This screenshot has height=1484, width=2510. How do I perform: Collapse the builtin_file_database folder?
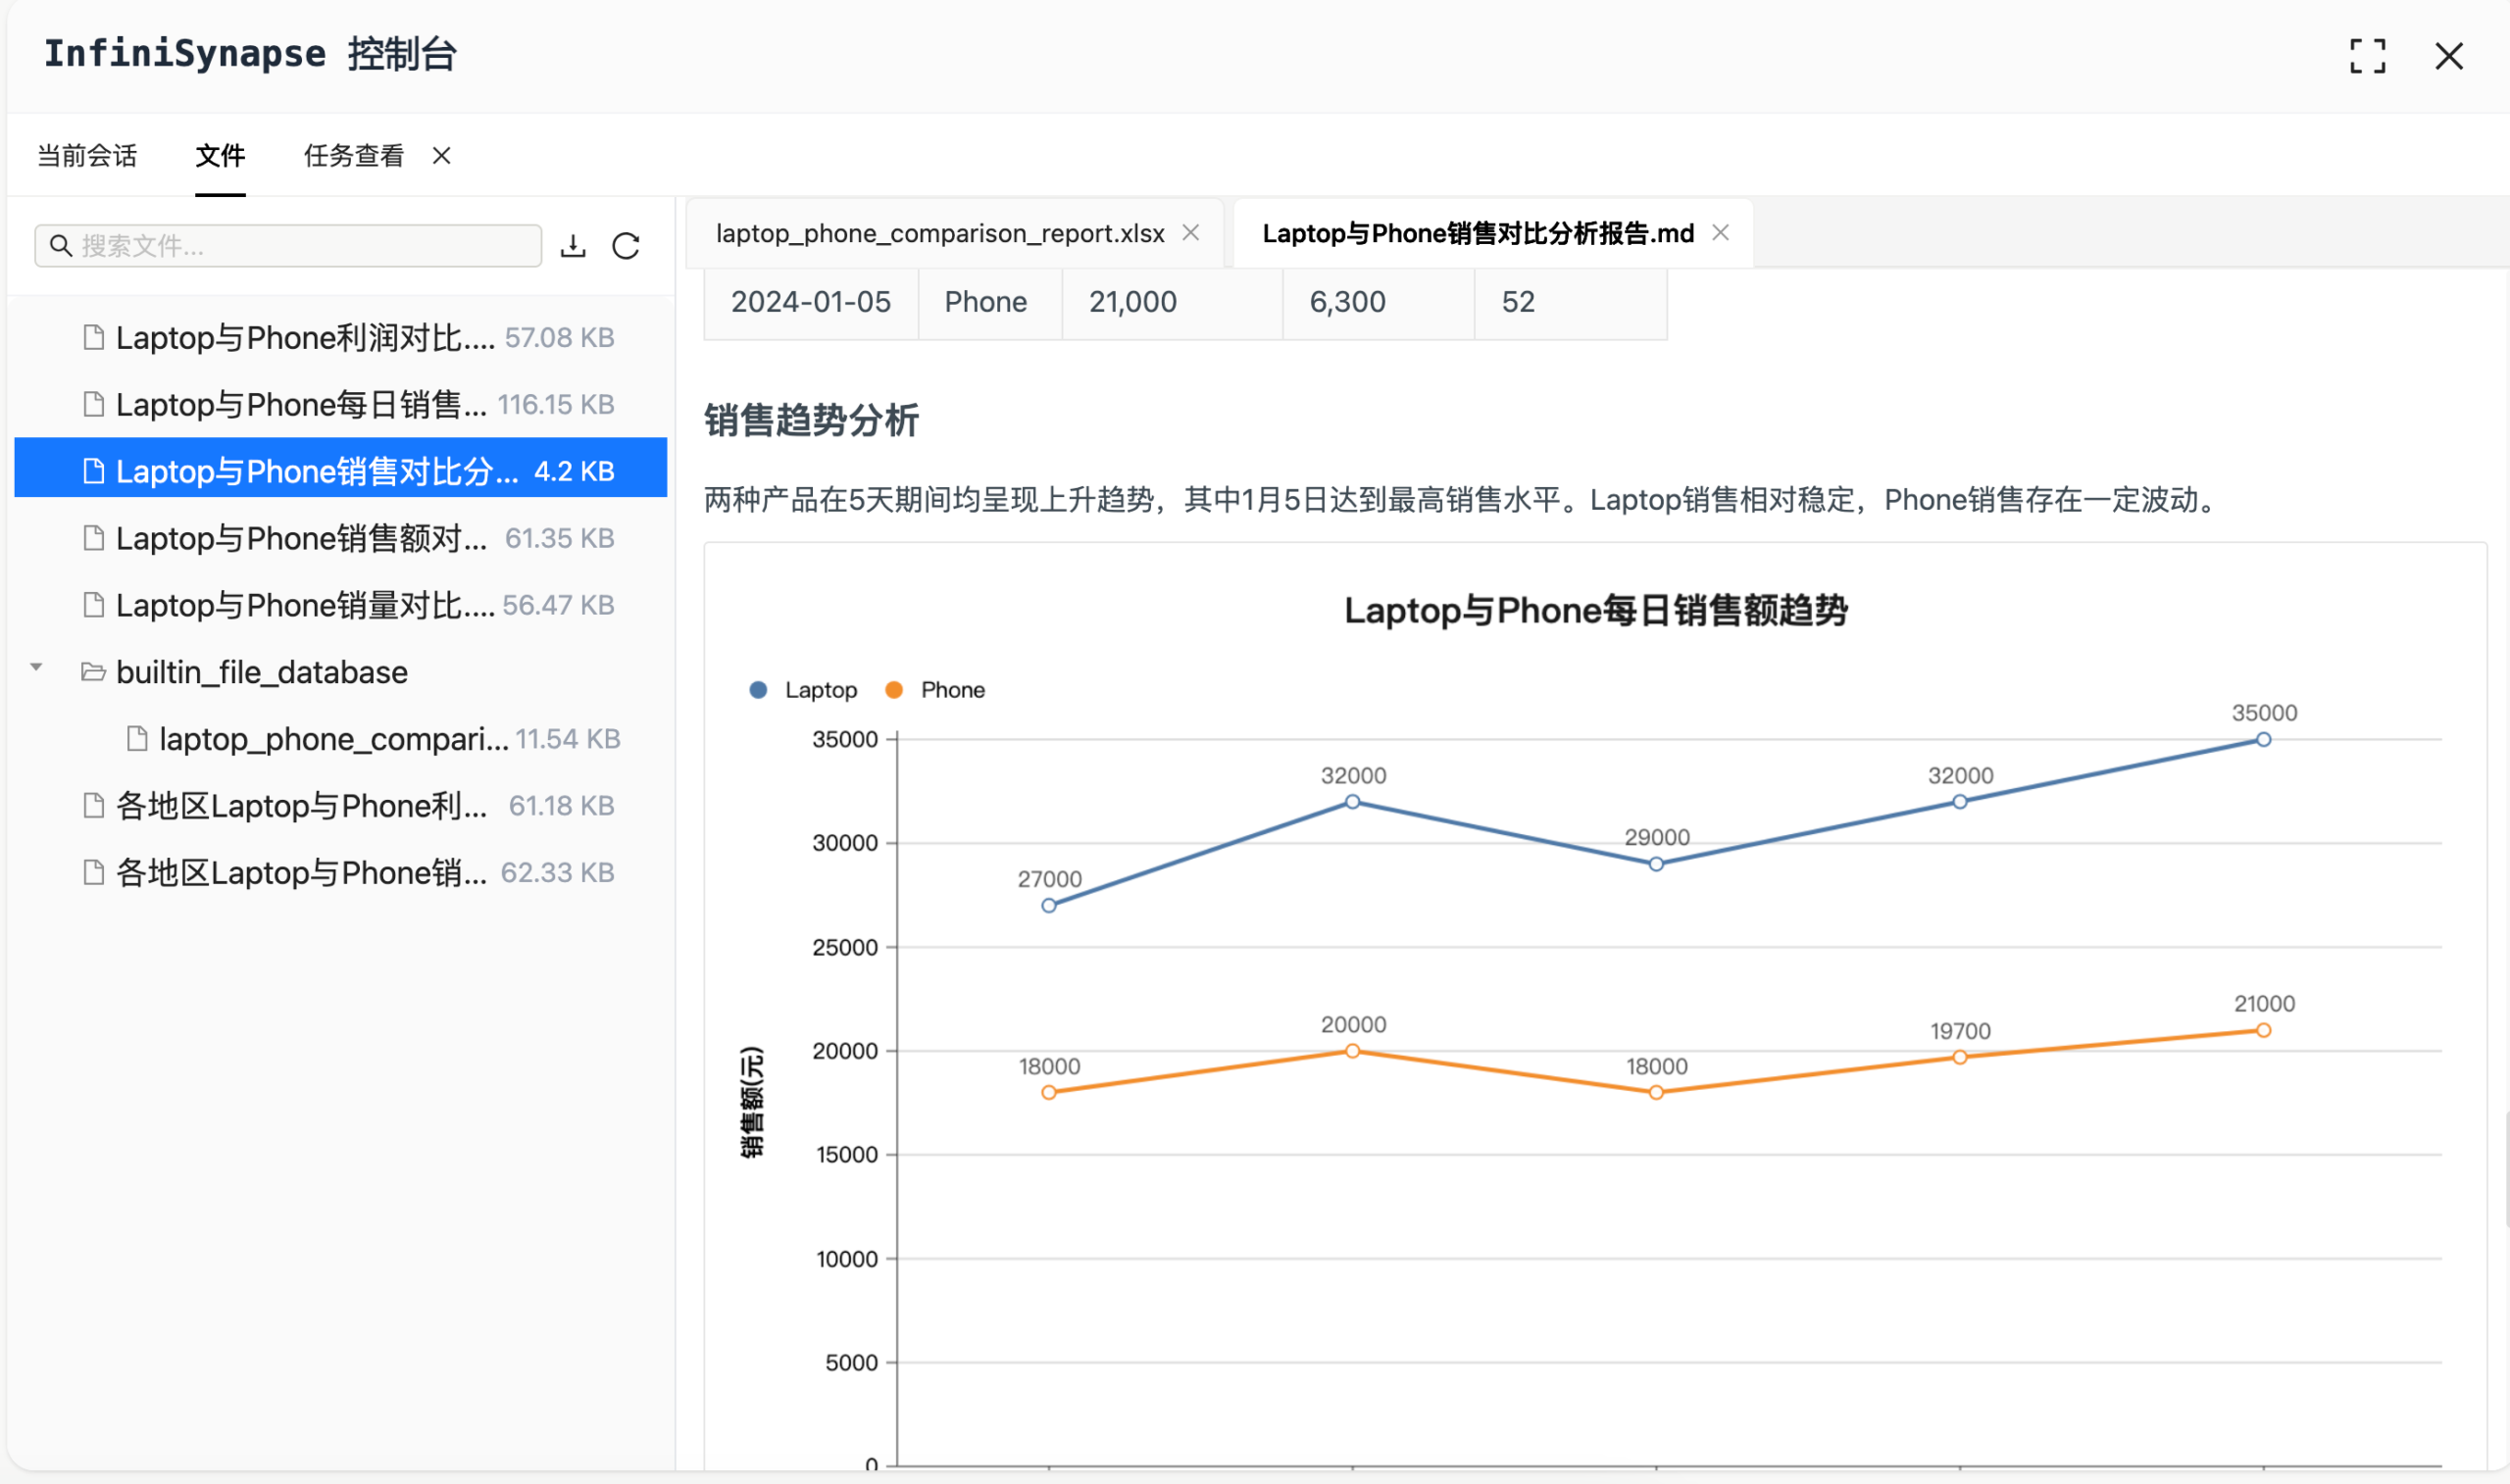tap(37, 667)
